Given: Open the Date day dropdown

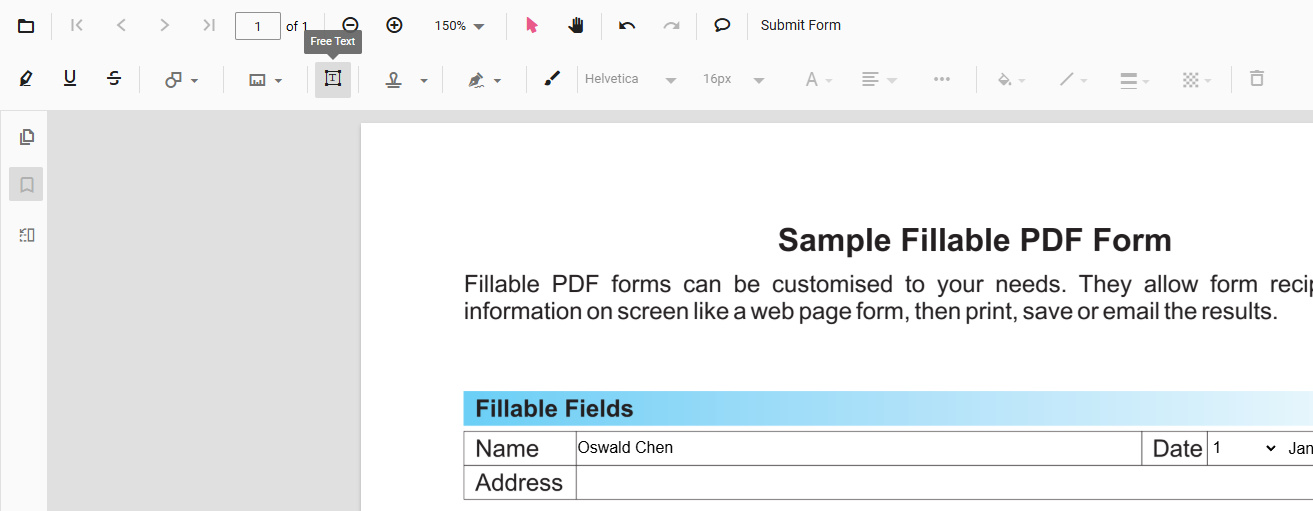Looking at the screenshot, I should coord(1243,449).
